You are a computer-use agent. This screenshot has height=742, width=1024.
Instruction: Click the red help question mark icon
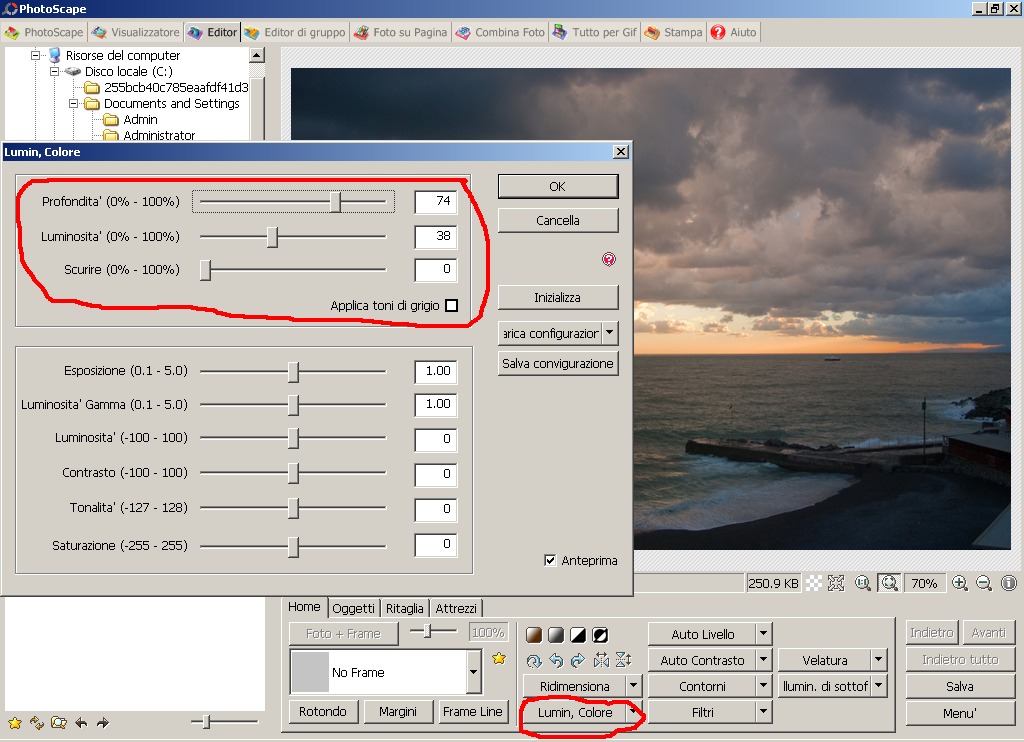(x=609, y=260)
